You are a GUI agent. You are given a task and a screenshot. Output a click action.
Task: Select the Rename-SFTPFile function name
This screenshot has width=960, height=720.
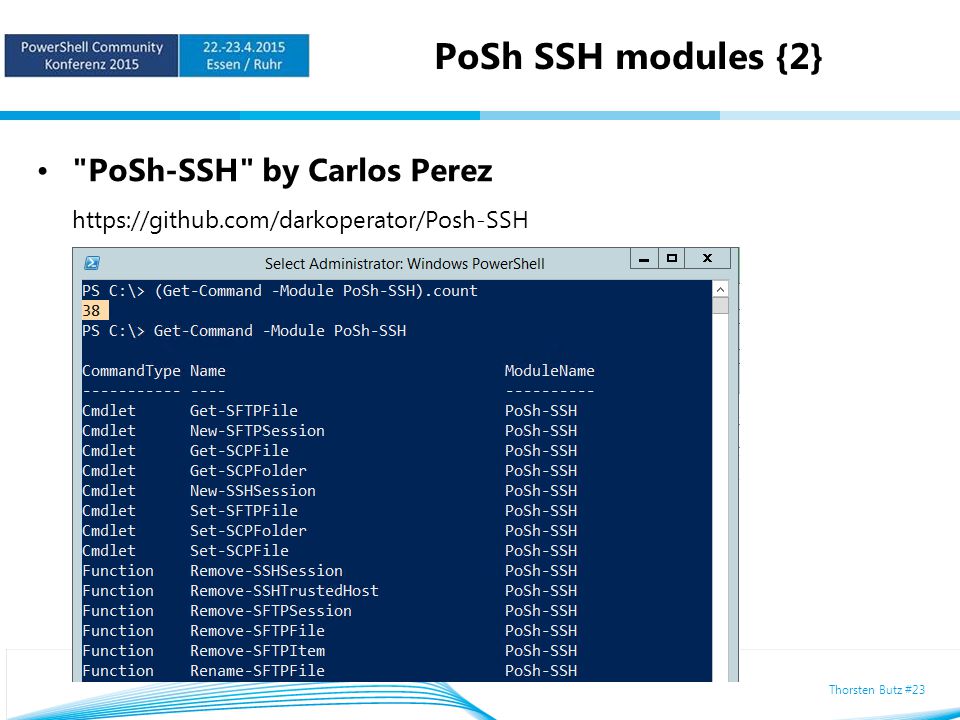click(257, 671)
